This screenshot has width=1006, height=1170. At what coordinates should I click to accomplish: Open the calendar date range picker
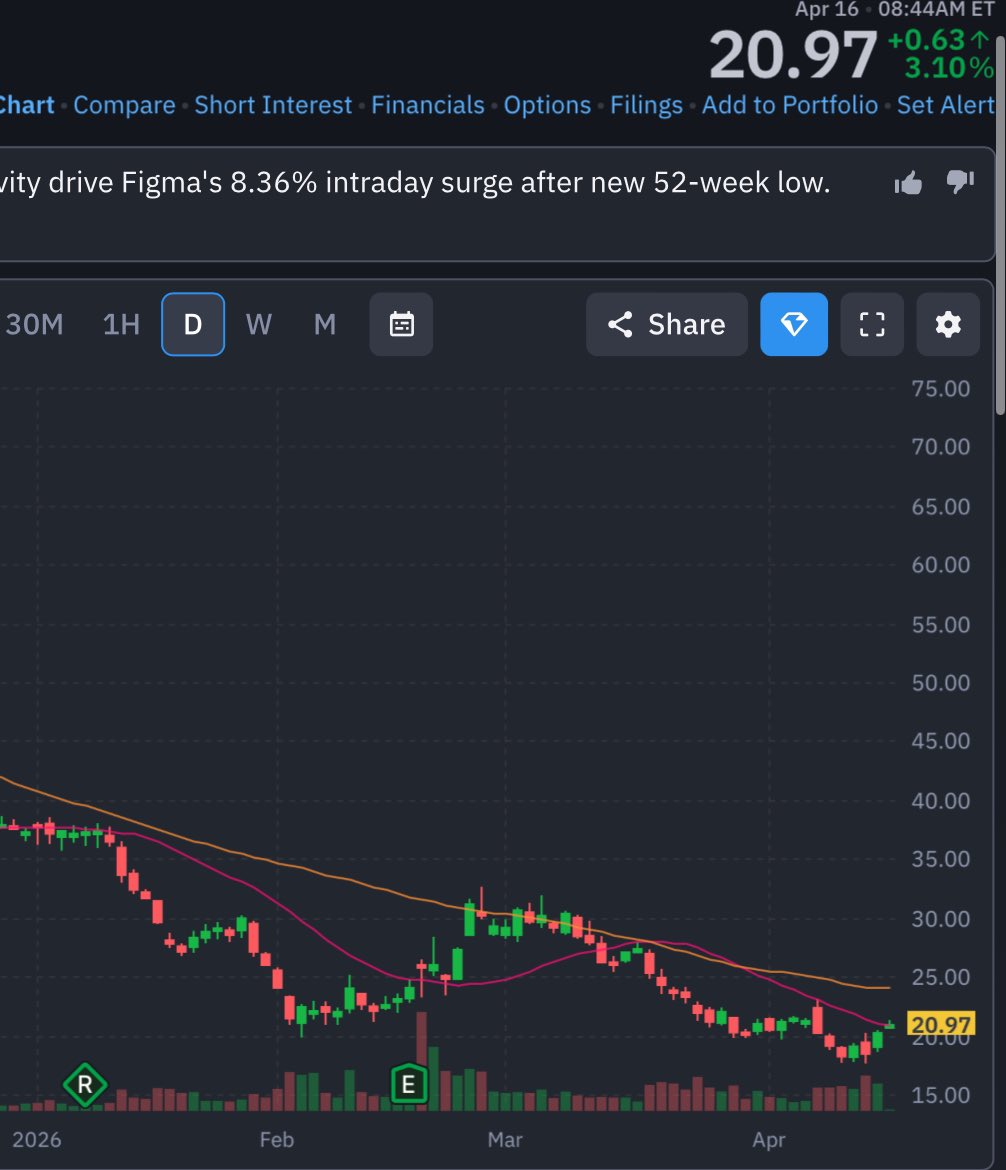coord(402,325)
